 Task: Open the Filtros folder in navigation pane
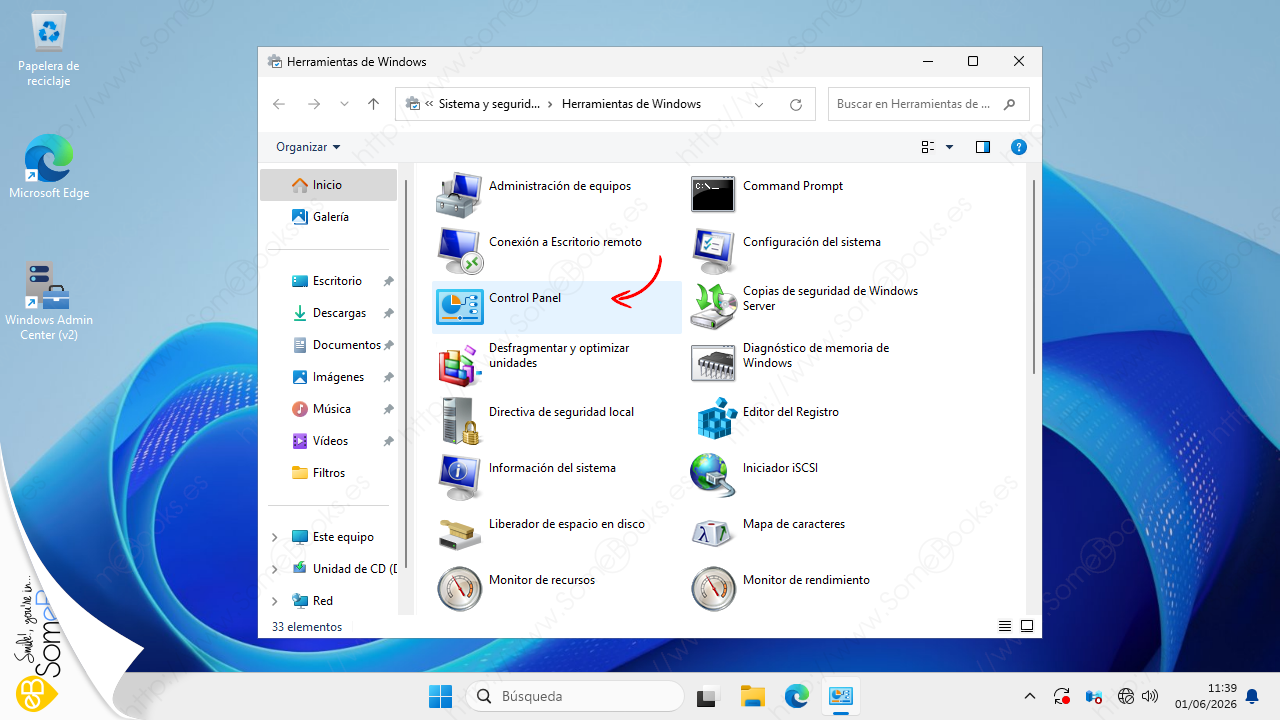click(x=328, y=473)
